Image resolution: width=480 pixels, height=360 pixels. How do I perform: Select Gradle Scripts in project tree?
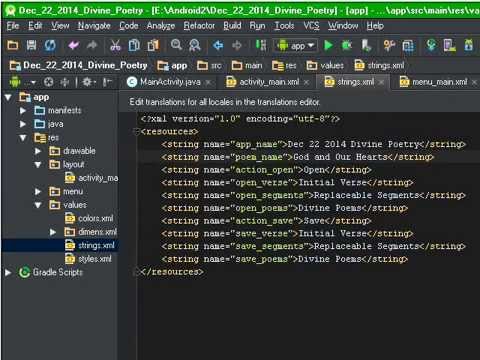[51, 273]
